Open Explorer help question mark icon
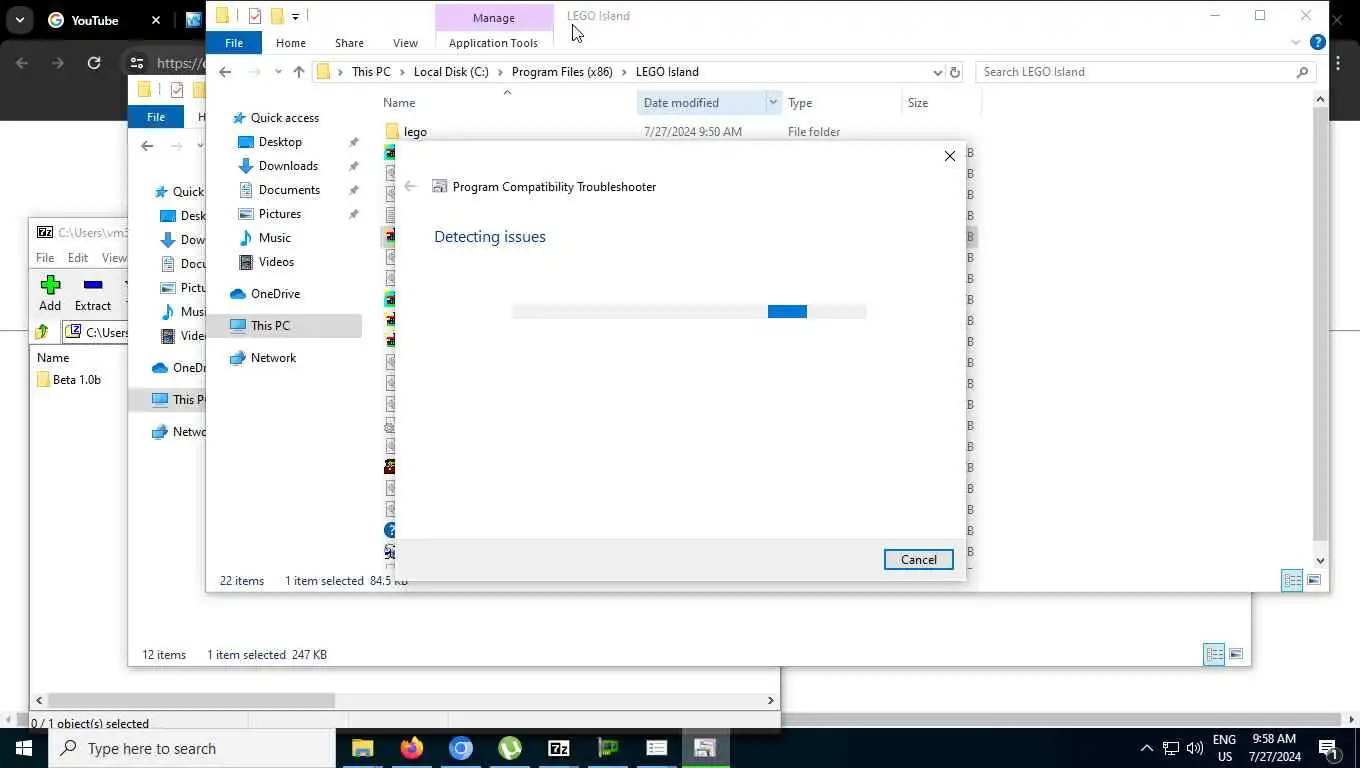The width and height of the screenshot is (1360, 768). [x=1318, y=42]
